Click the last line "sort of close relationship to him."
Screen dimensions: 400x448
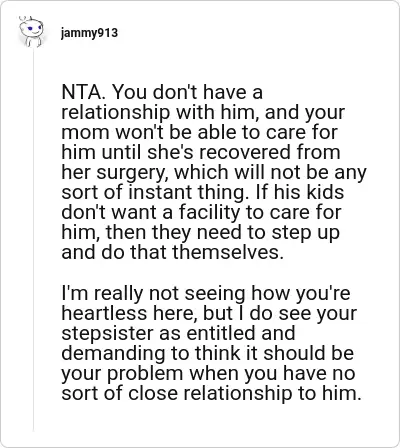click(x=211, y=393)
